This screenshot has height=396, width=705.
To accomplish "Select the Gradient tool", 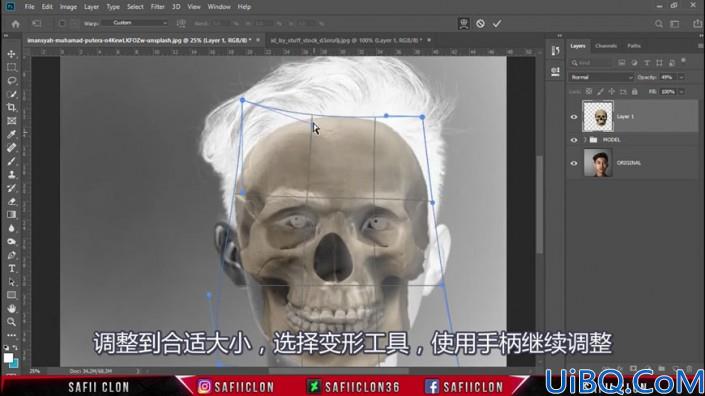I will click(12, 215).
